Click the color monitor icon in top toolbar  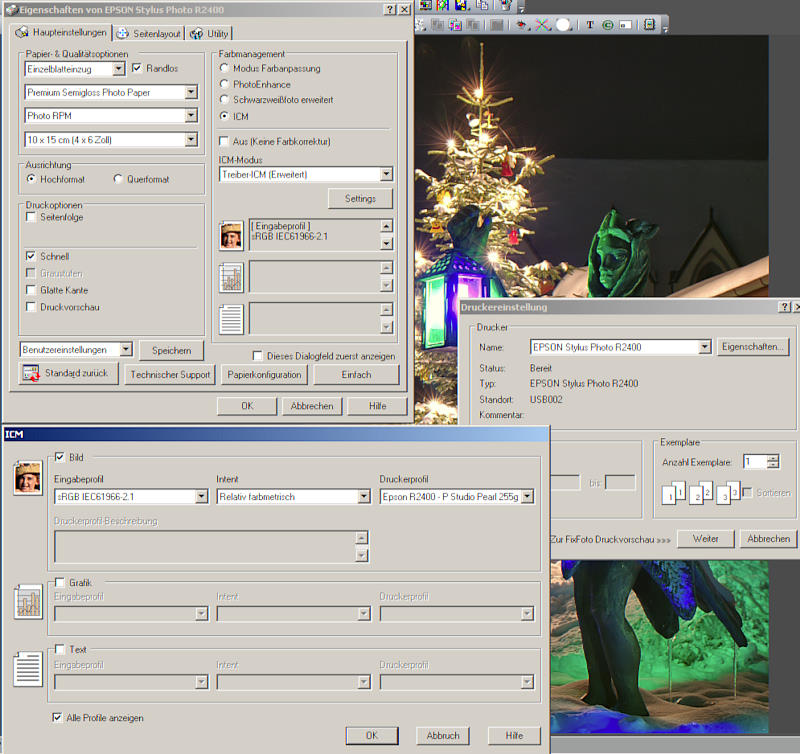point(426,5)
